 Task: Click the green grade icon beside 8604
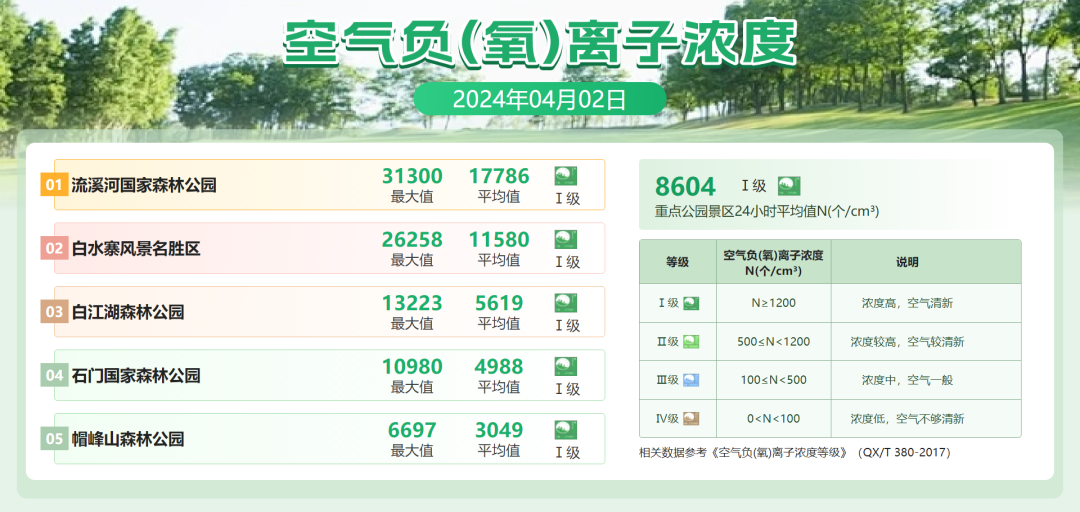point(789,186)
